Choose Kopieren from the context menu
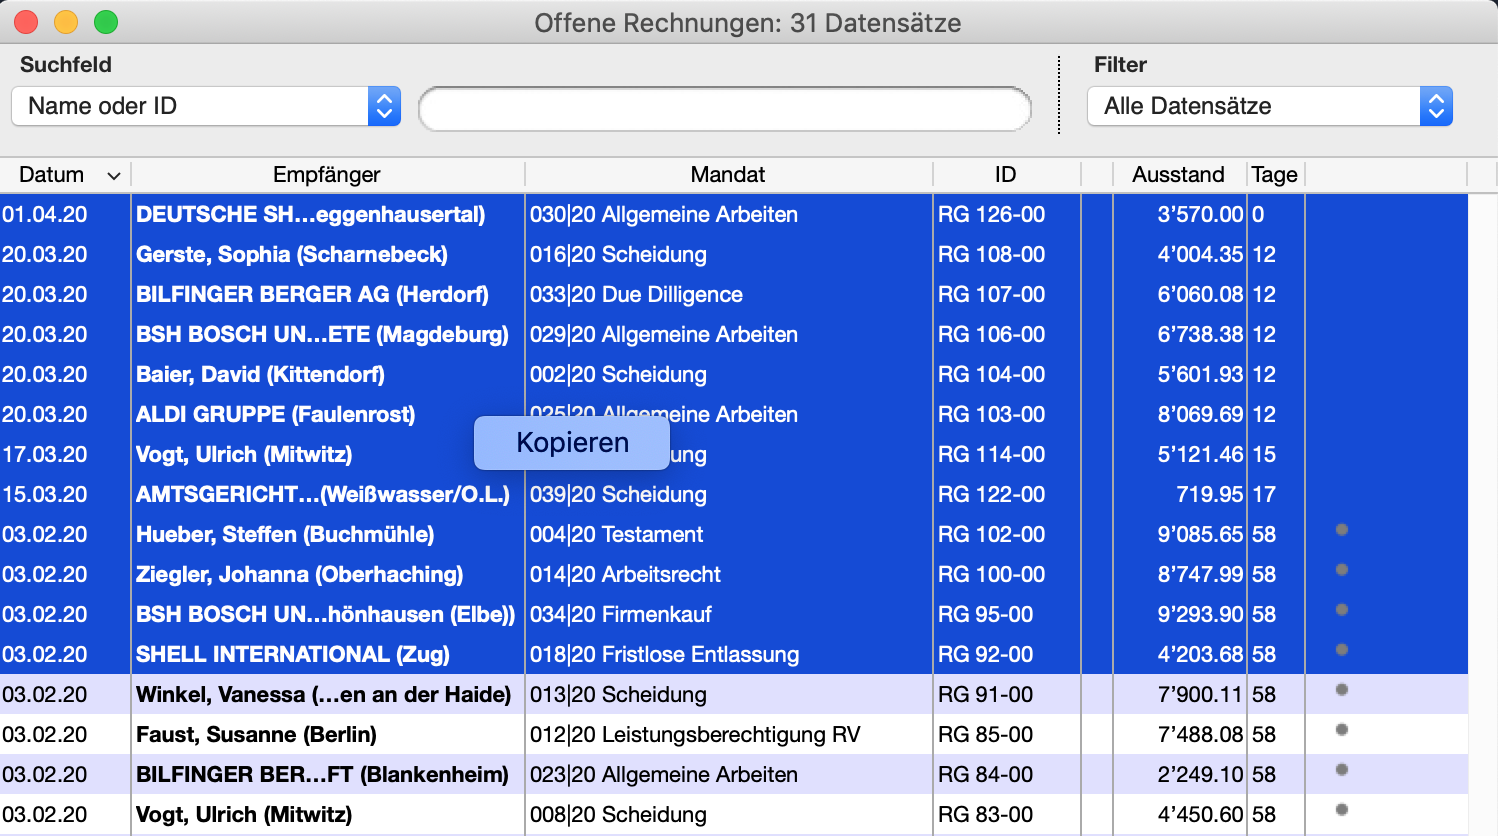This screenshot has height=836, width=1498. [572, 443]
